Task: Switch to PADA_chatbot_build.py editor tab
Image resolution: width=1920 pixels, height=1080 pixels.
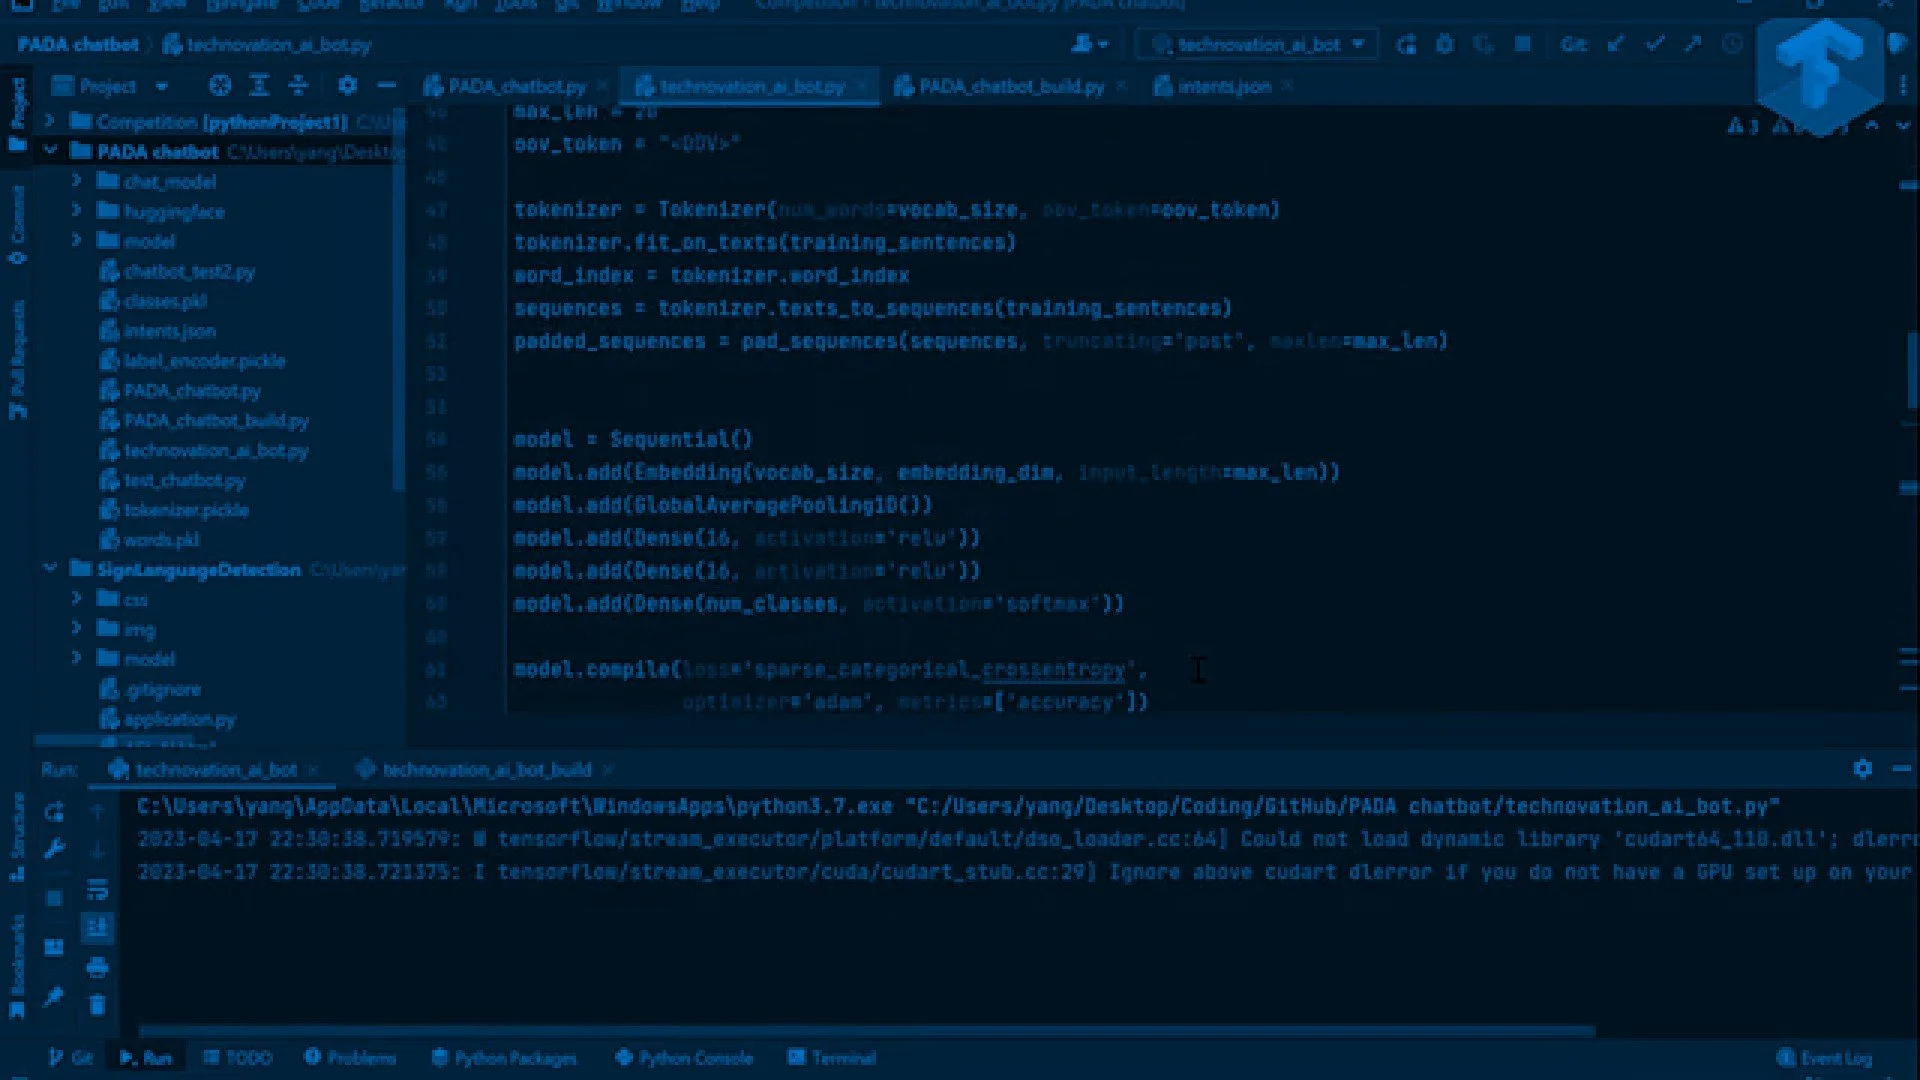Action: click(1010, 87)
